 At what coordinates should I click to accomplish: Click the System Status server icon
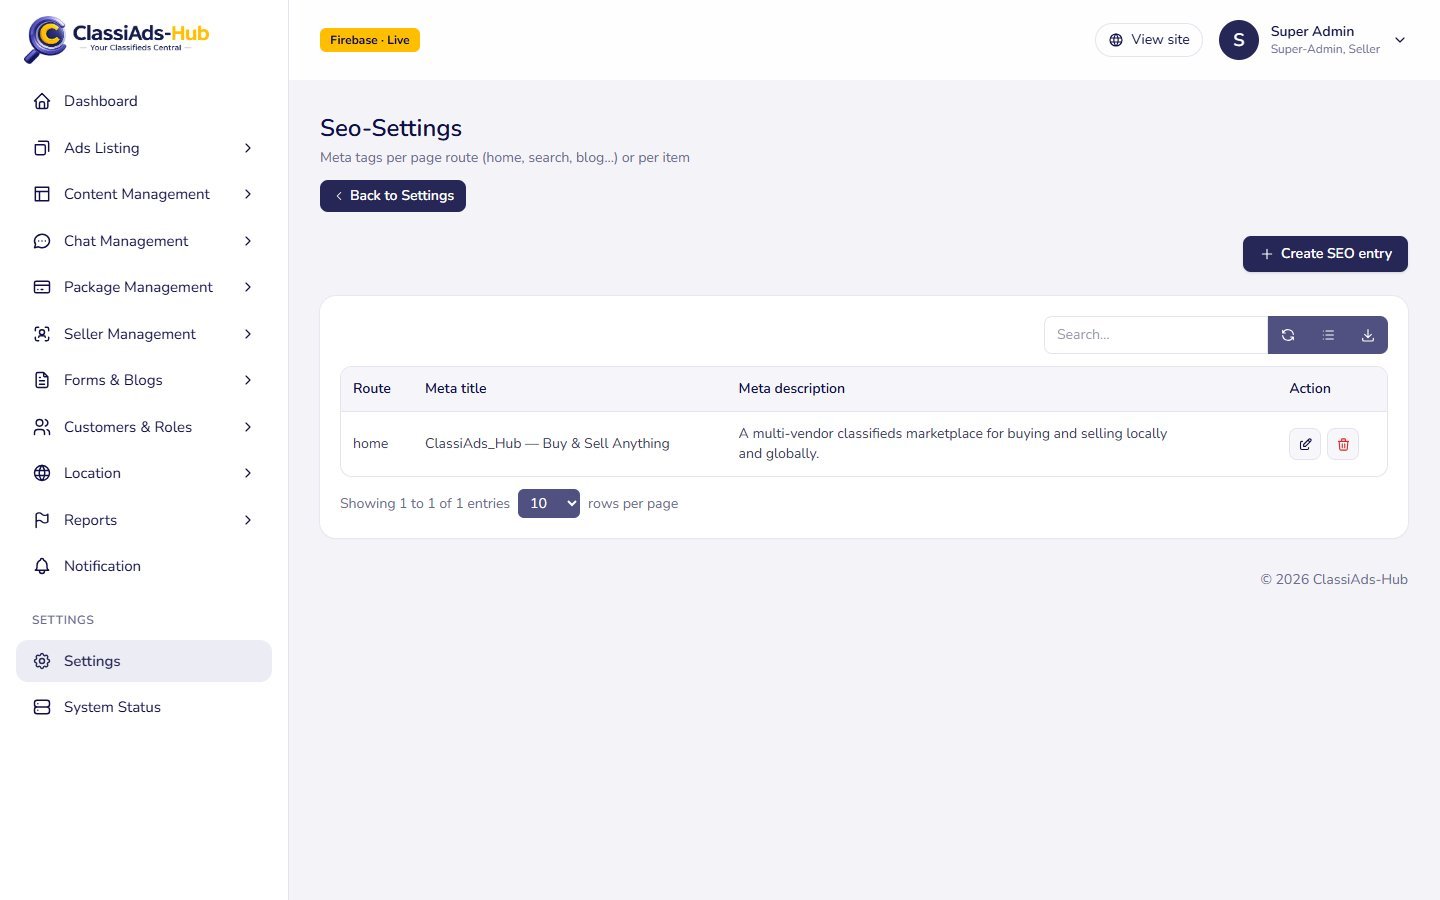click(42, 707)
